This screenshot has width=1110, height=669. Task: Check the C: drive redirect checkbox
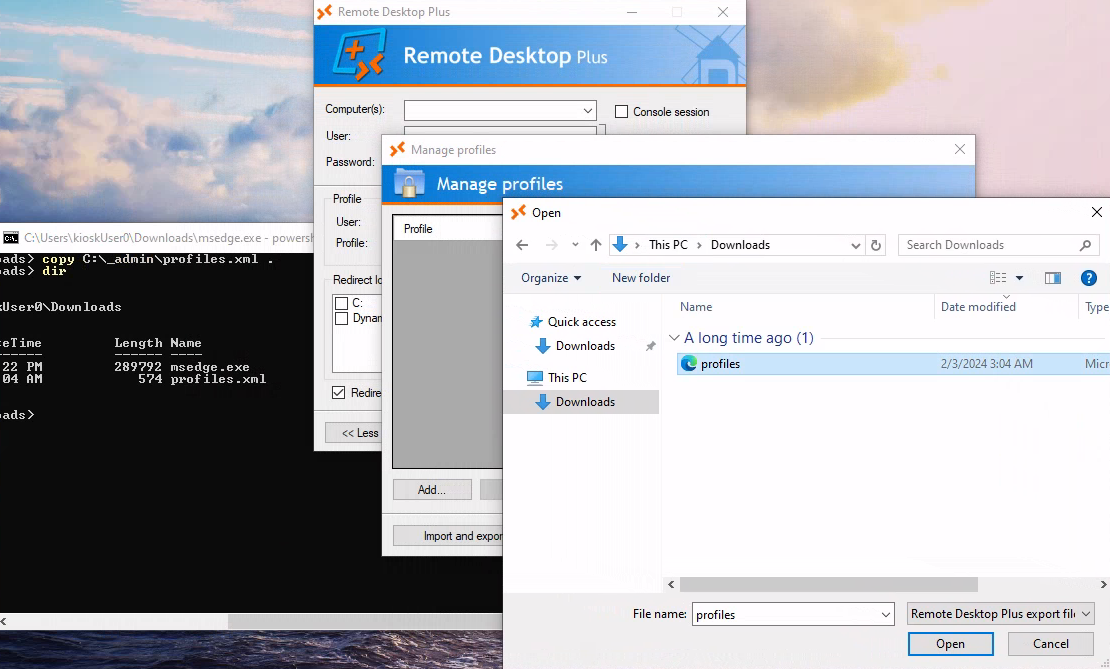pos(341,304)
